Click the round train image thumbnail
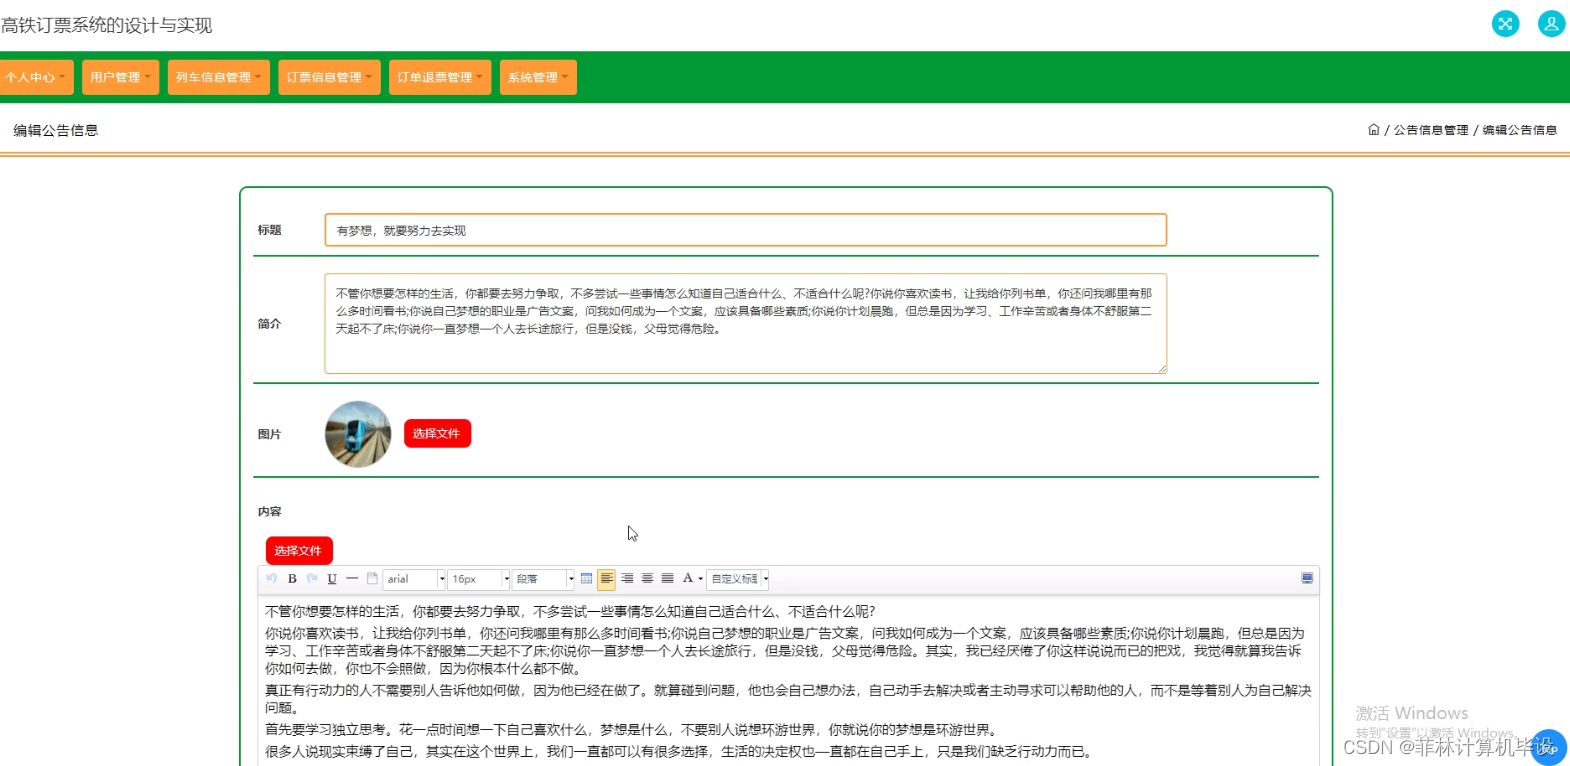This screenshot has height=766, width=1570. [358, 434]
